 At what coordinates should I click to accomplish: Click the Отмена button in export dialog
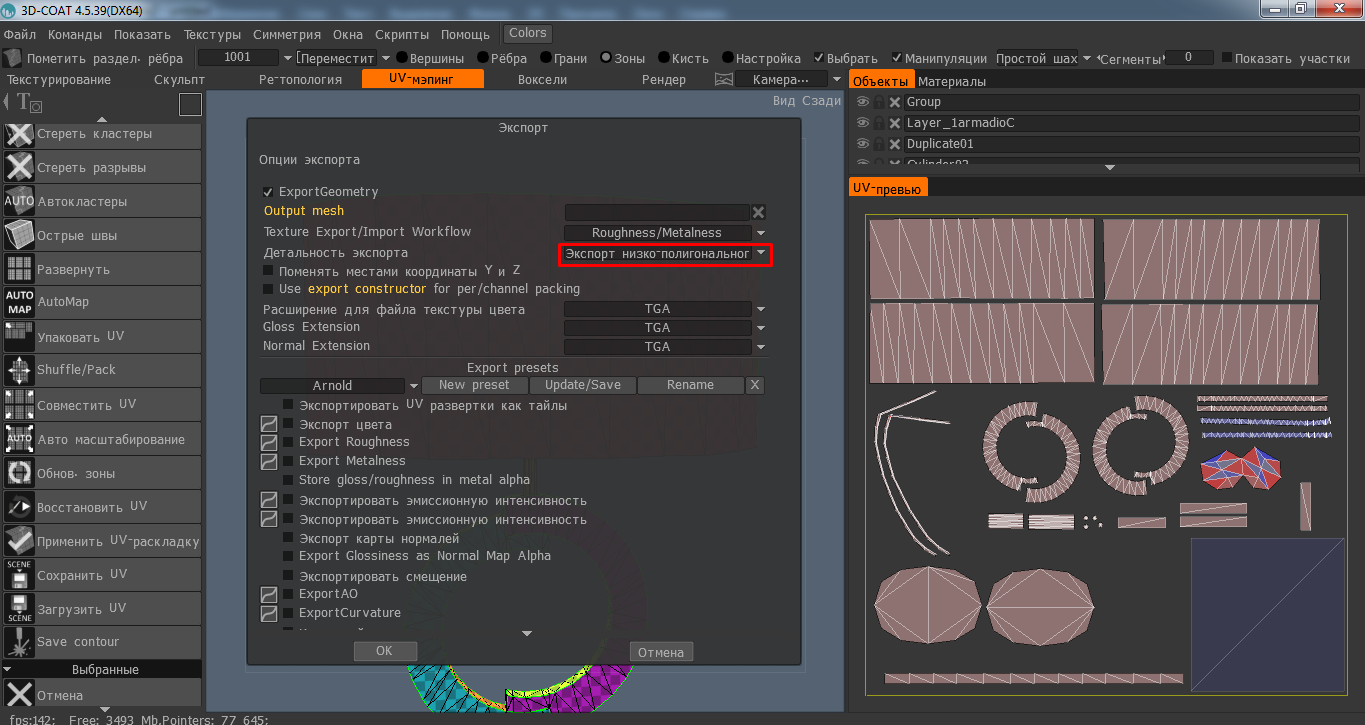[661, 652]
